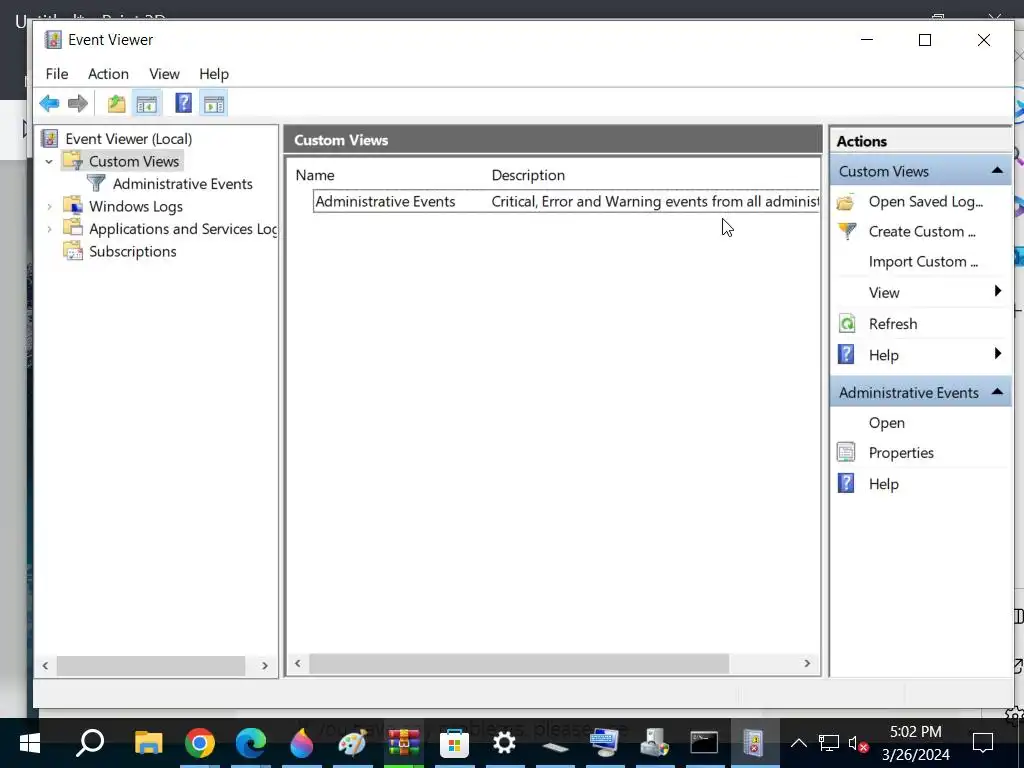The height and width of the screenshot is (768, 1024).
Task: Open Microsoft Store from the taskbar
Action: pos(454,743)
